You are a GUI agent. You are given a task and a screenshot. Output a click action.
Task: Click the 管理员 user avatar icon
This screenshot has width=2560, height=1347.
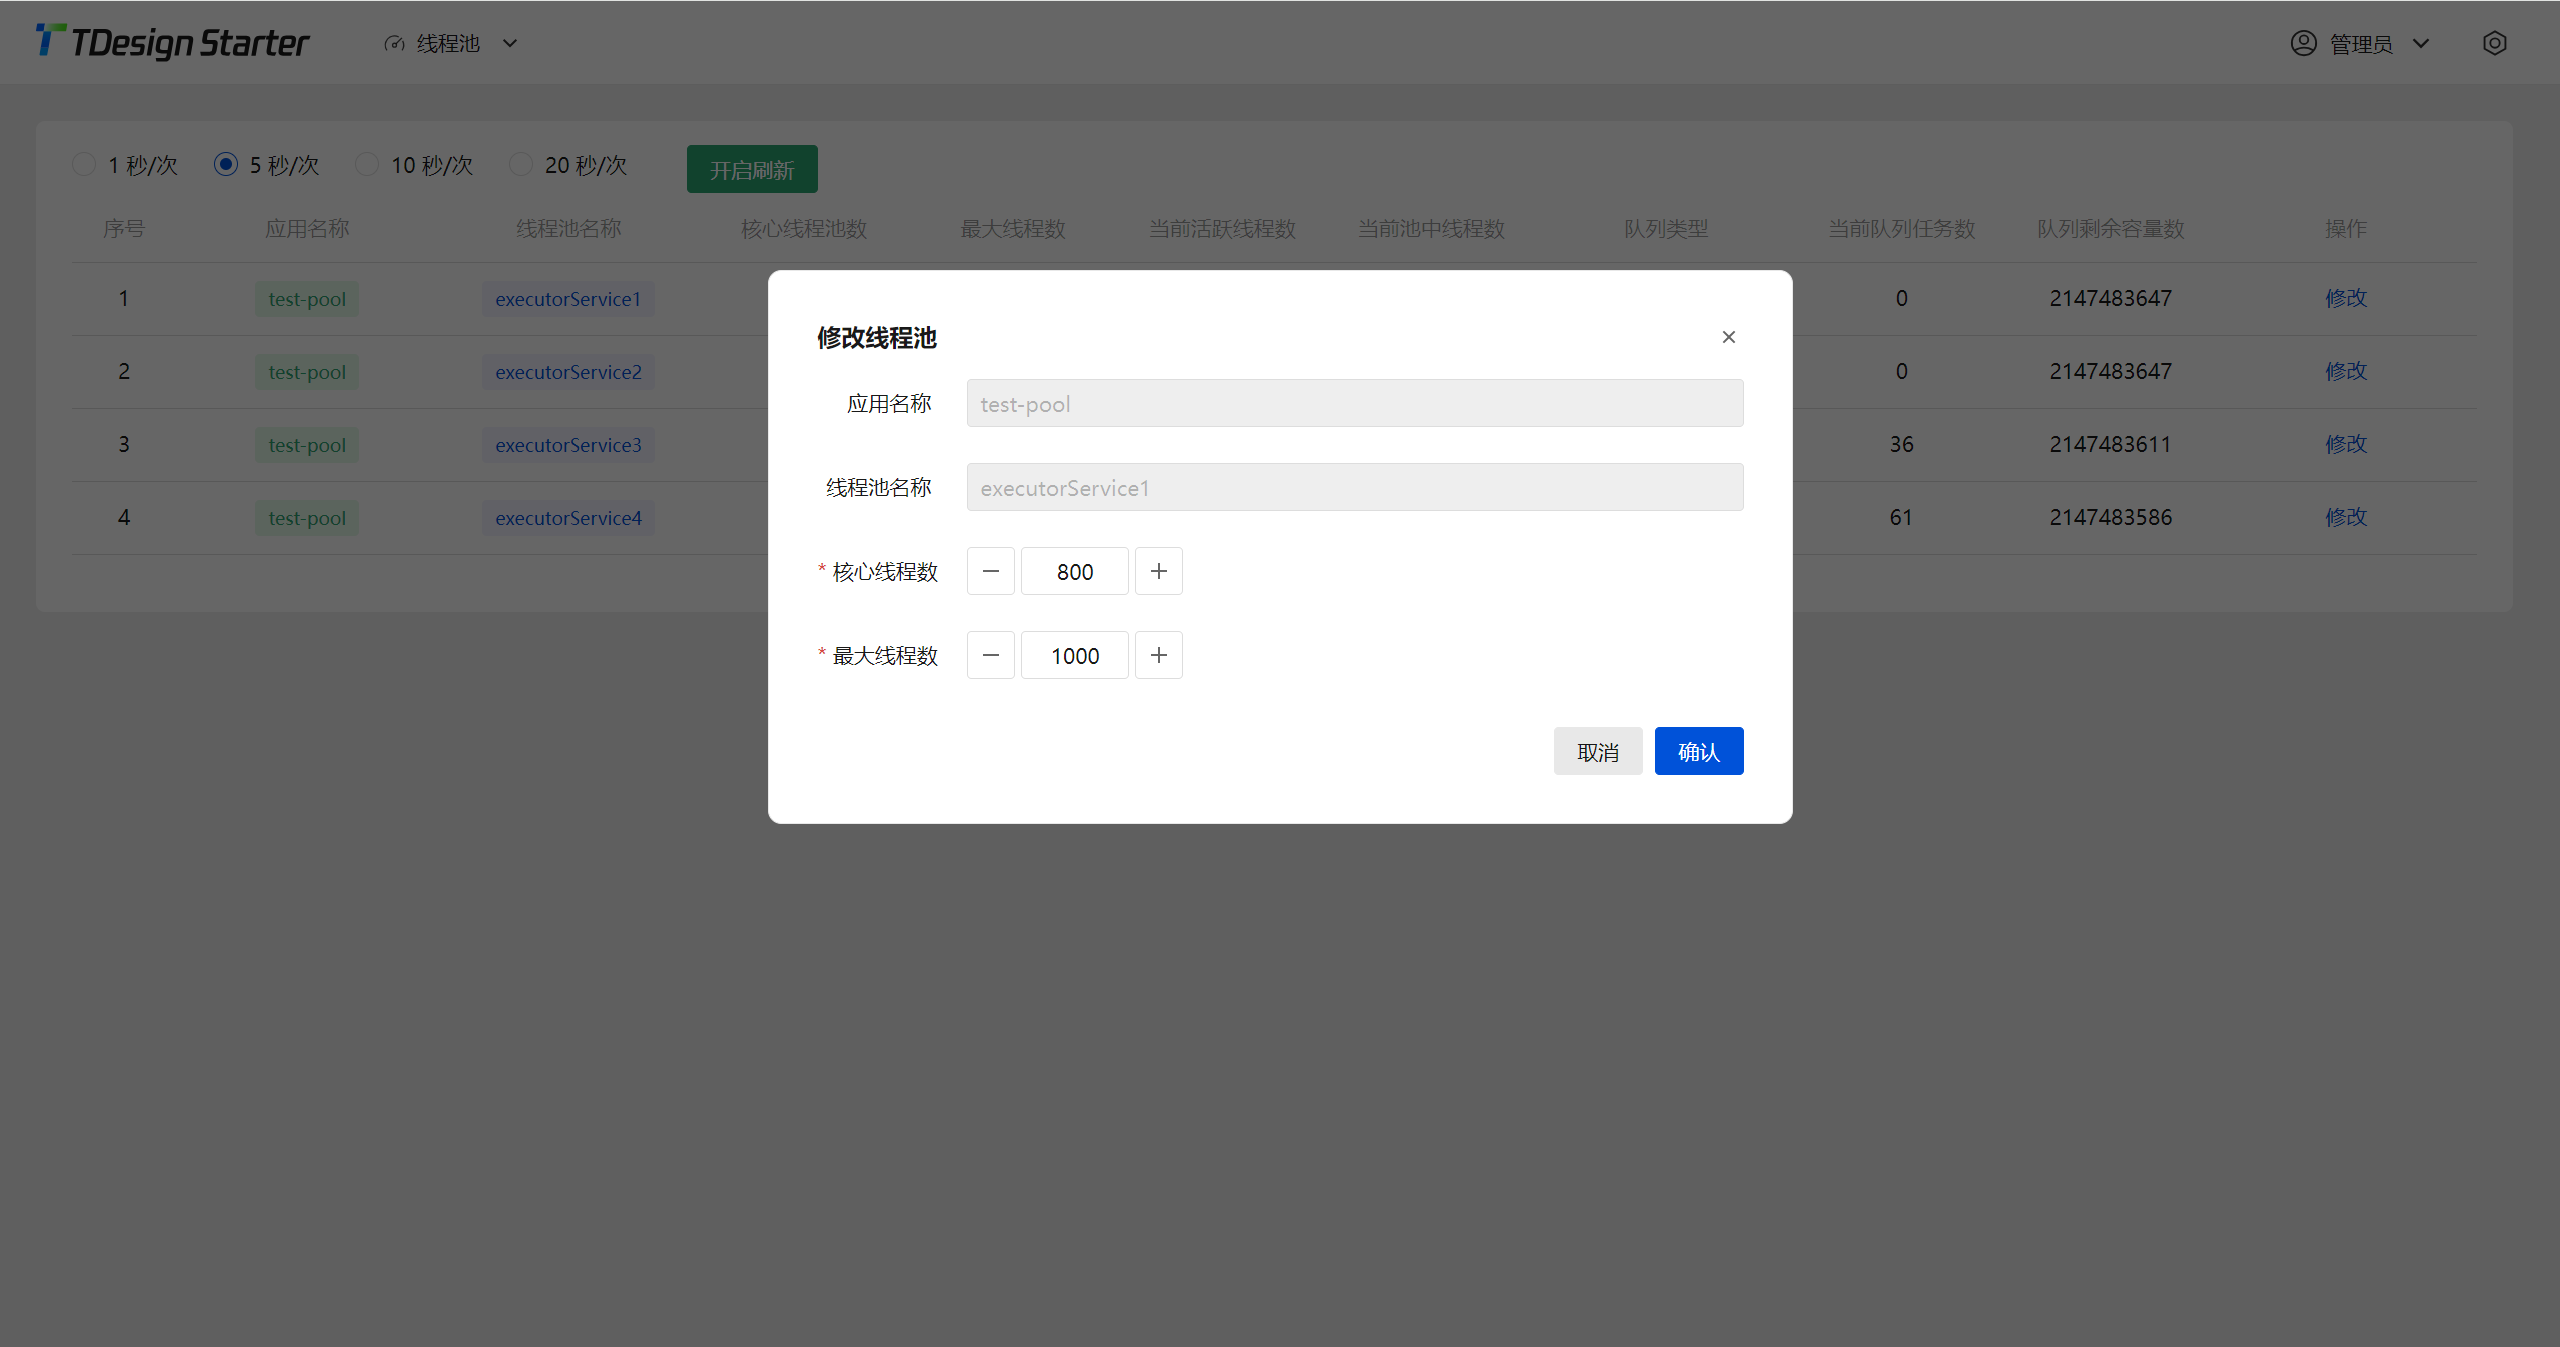point(2303,43)
